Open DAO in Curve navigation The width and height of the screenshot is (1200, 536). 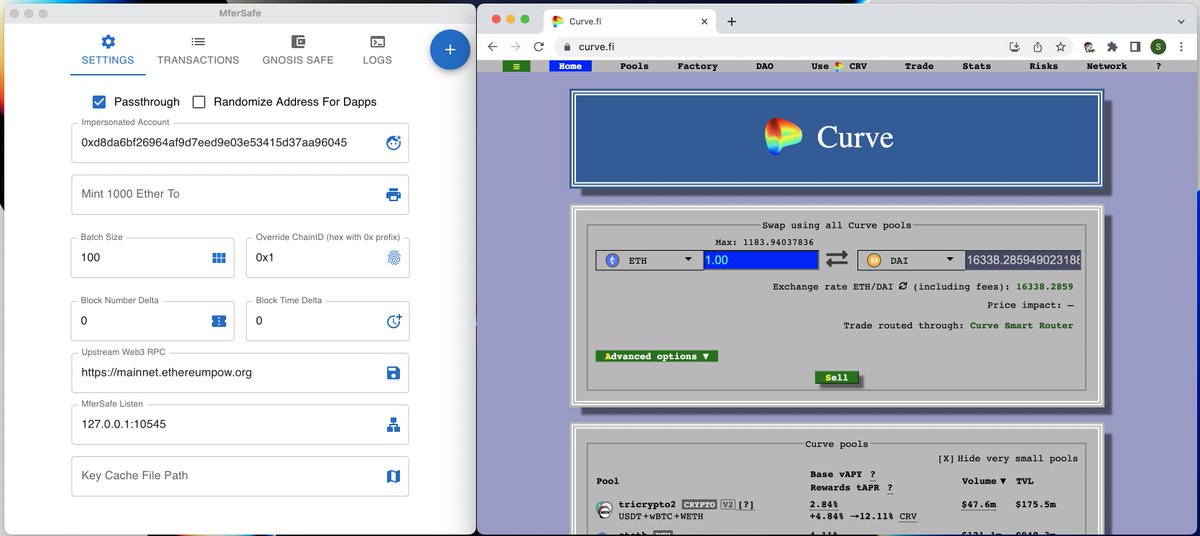coord(764,66)
